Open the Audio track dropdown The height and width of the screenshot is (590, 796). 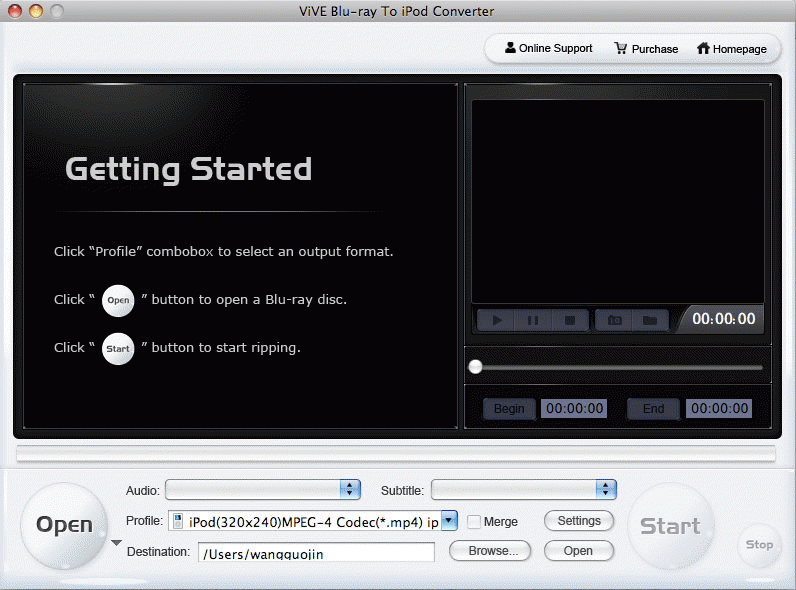tap(263, 489)
